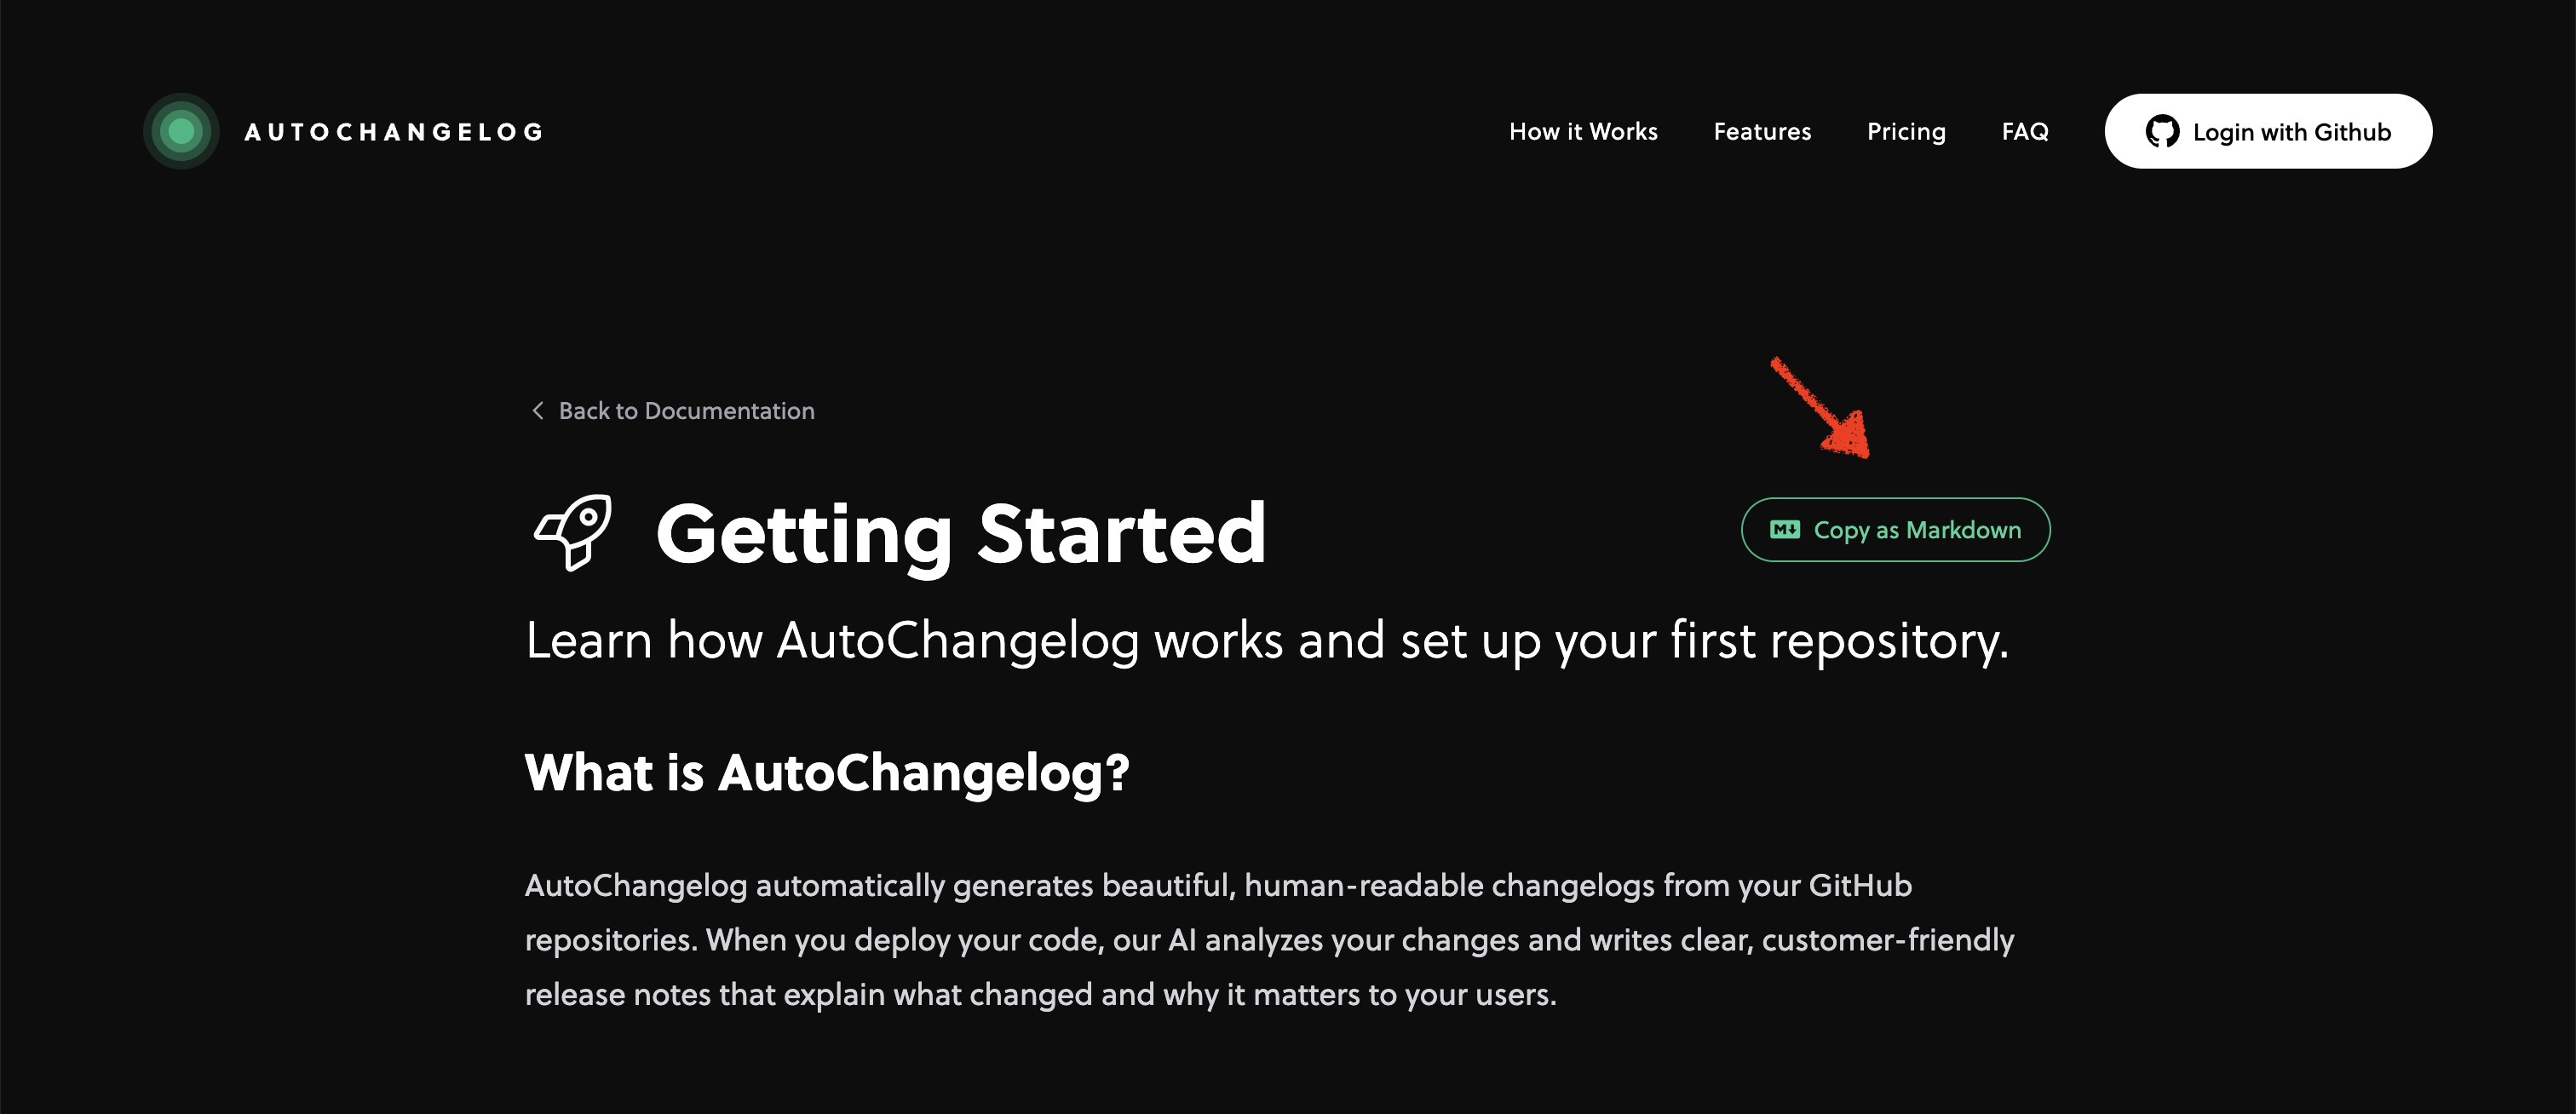This screenshot has width=2576, height=1114.
Task: Click the 'What is AutoChangelog?' heading
Action: [827, 772]
